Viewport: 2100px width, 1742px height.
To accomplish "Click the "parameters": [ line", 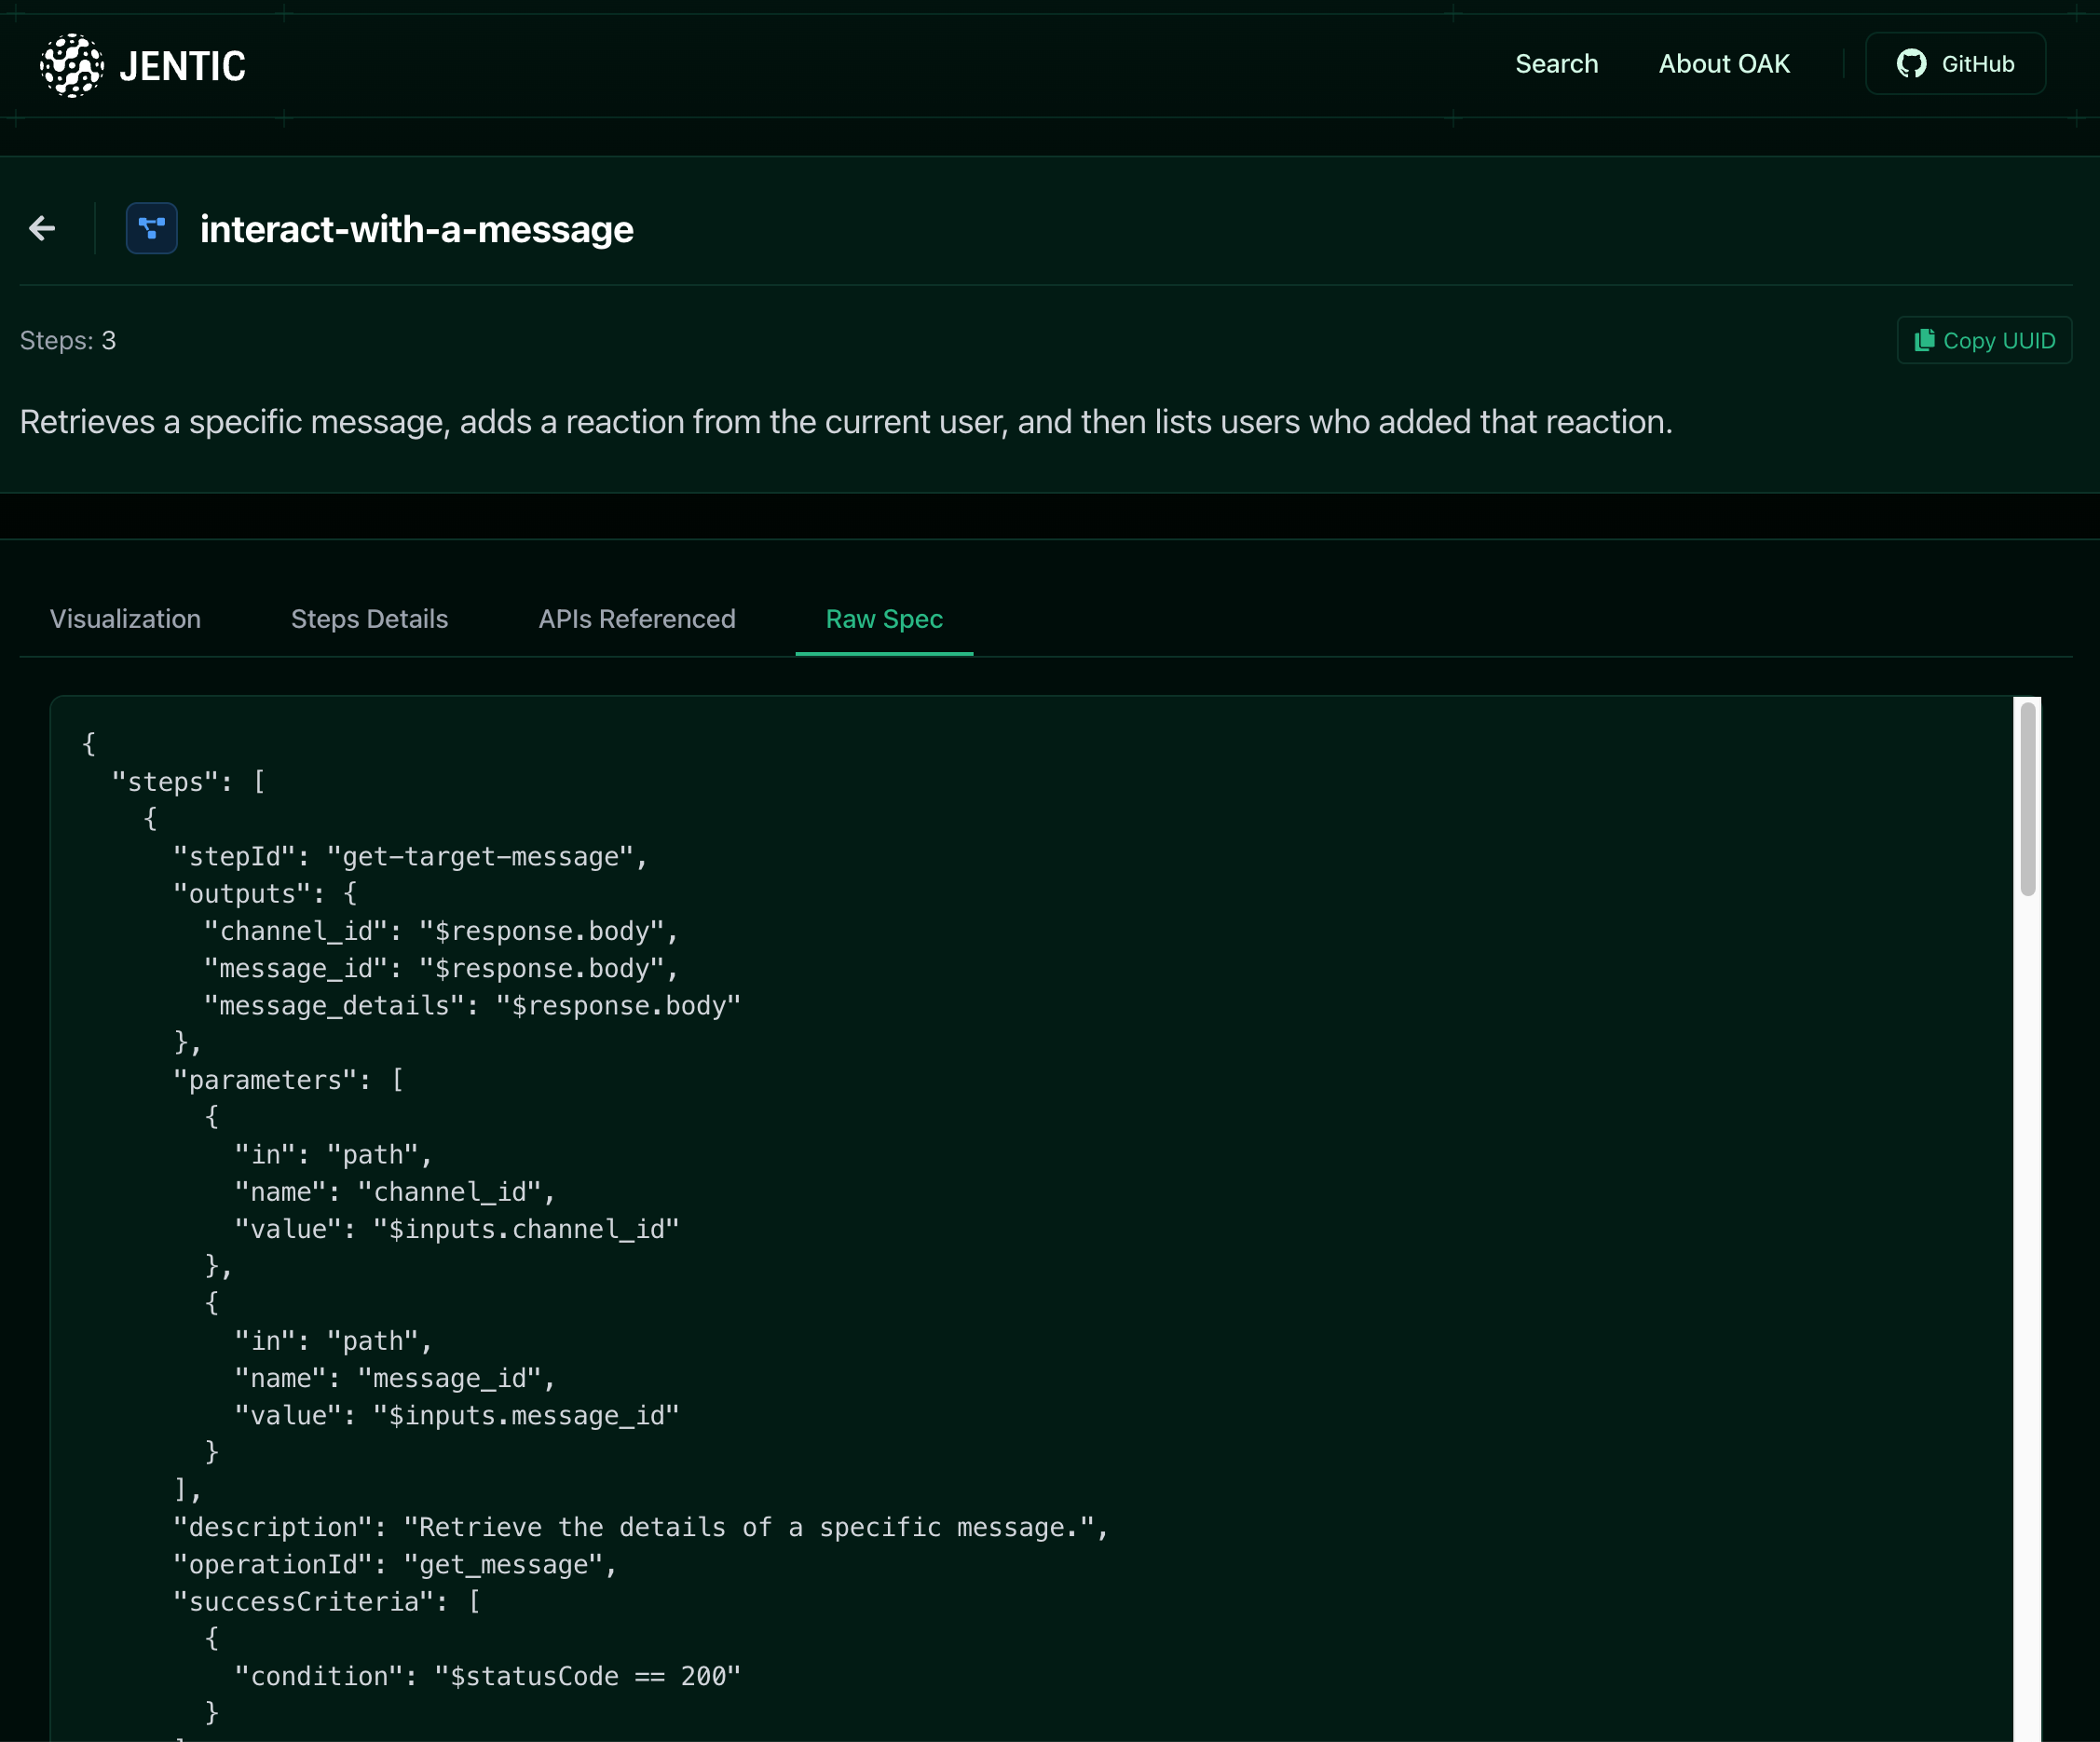I will (288, 1080).
